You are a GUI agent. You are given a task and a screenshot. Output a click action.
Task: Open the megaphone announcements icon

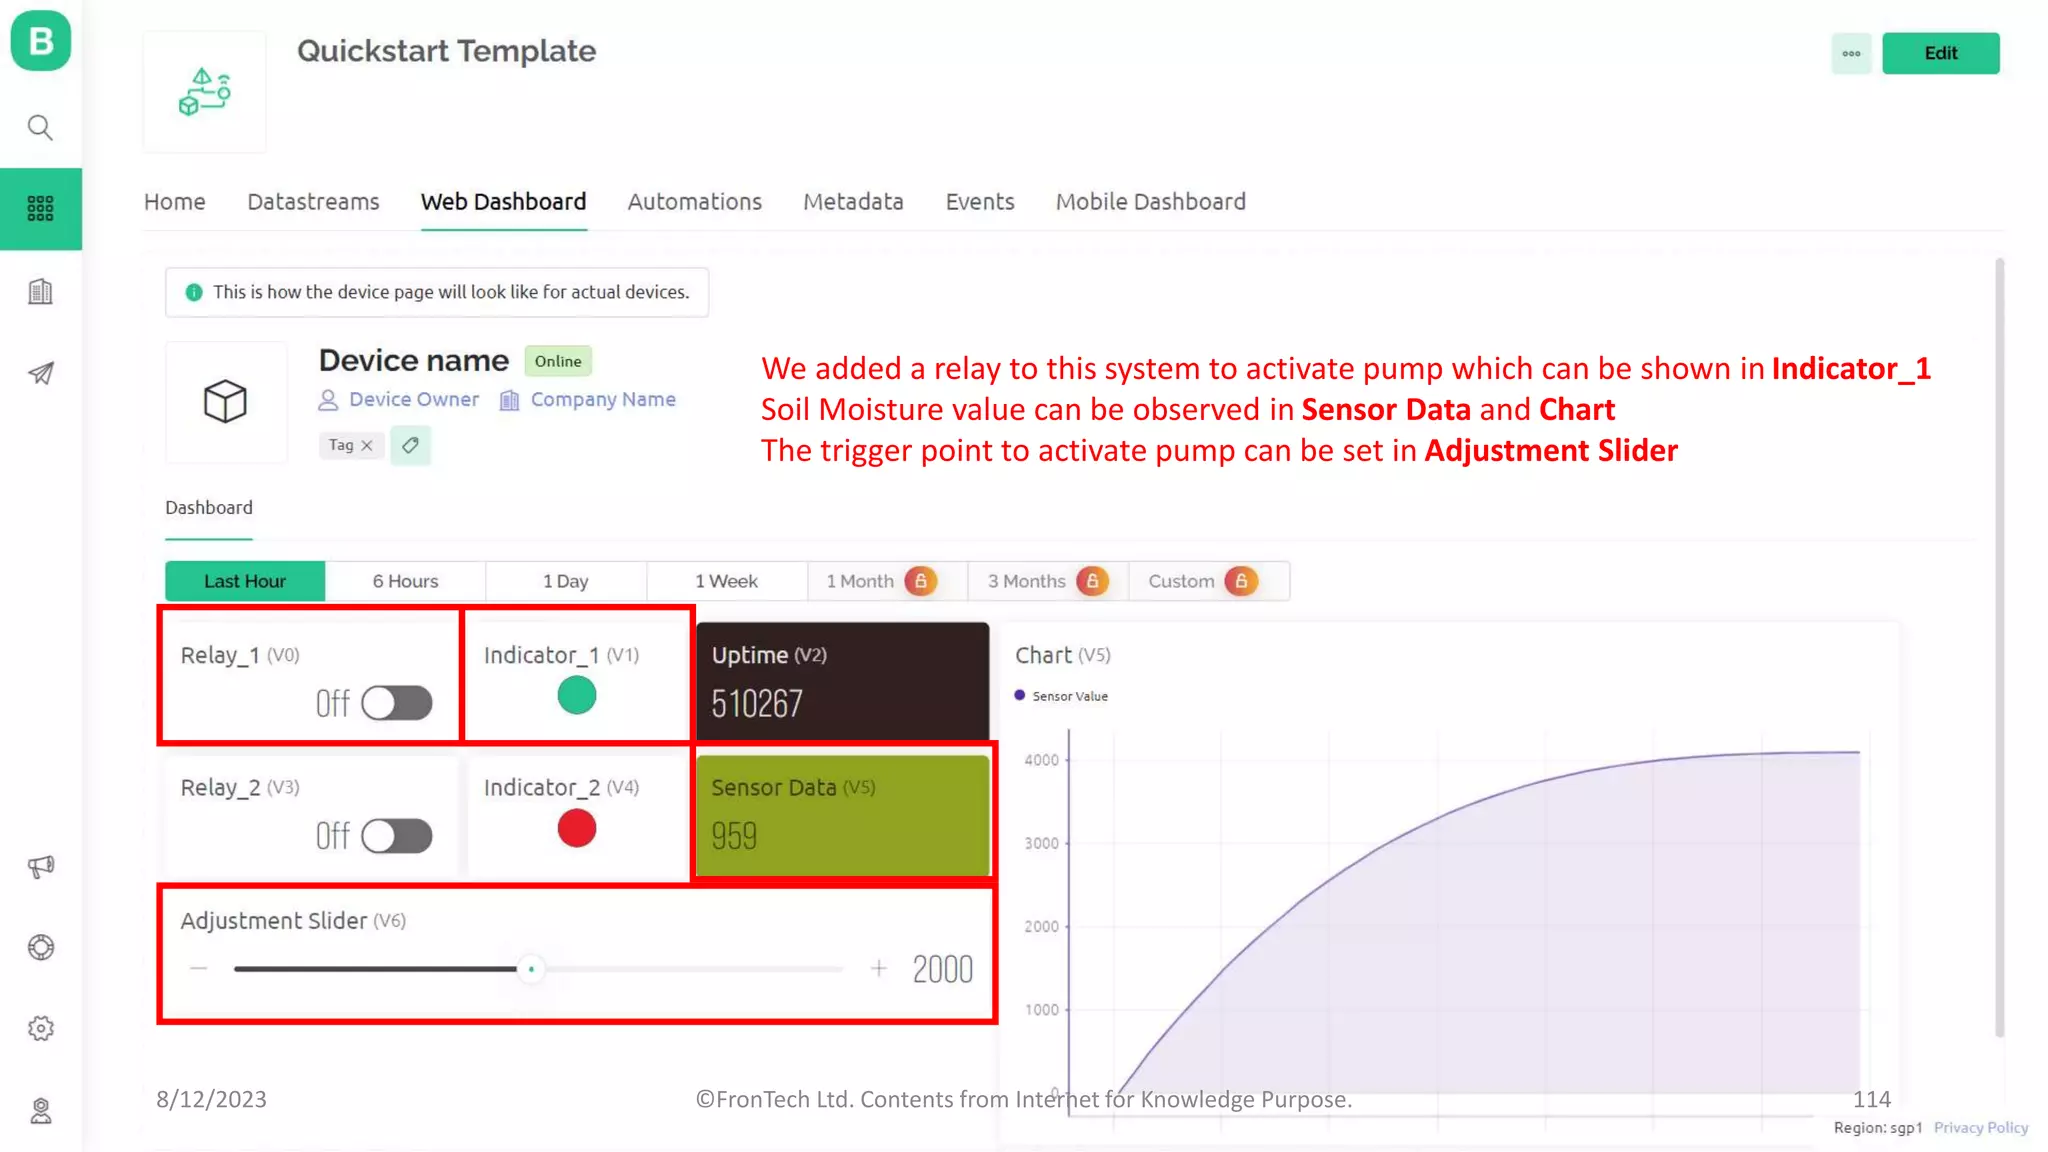click(x=40, y=866)
